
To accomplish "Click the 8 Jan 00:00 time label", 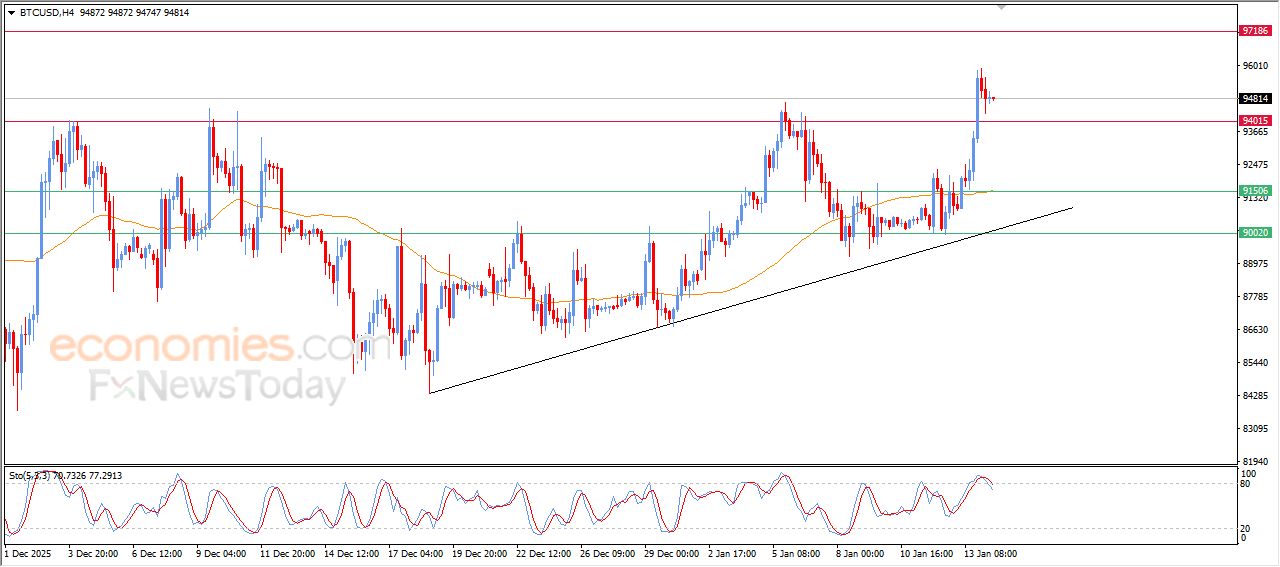I will (x=860, y=553).
